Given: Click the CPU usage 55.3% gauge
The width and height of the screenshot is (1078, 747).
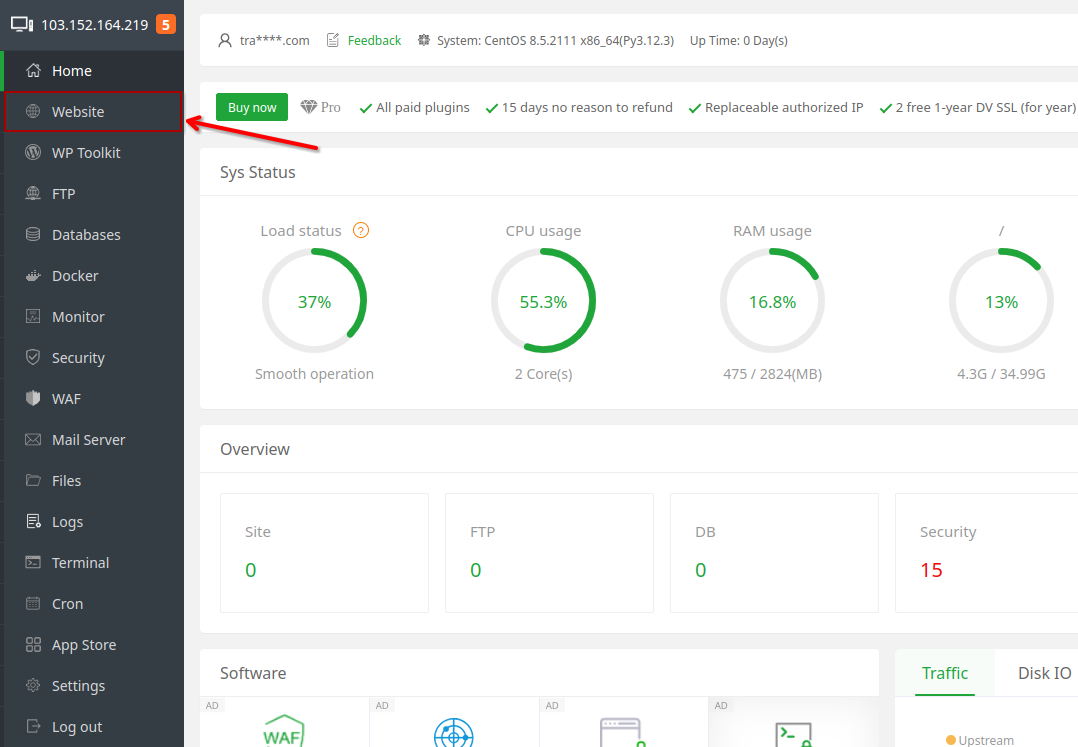Looking at the screenshot, I should click(x=543, y=302).
